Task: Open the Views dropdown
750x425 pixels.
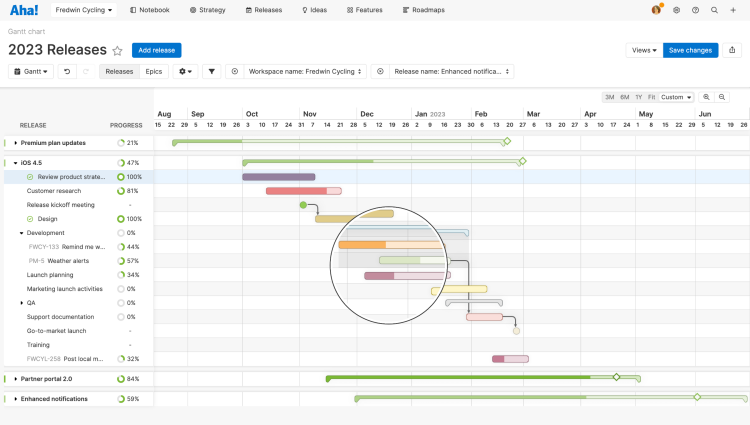Action: (644, 50)
